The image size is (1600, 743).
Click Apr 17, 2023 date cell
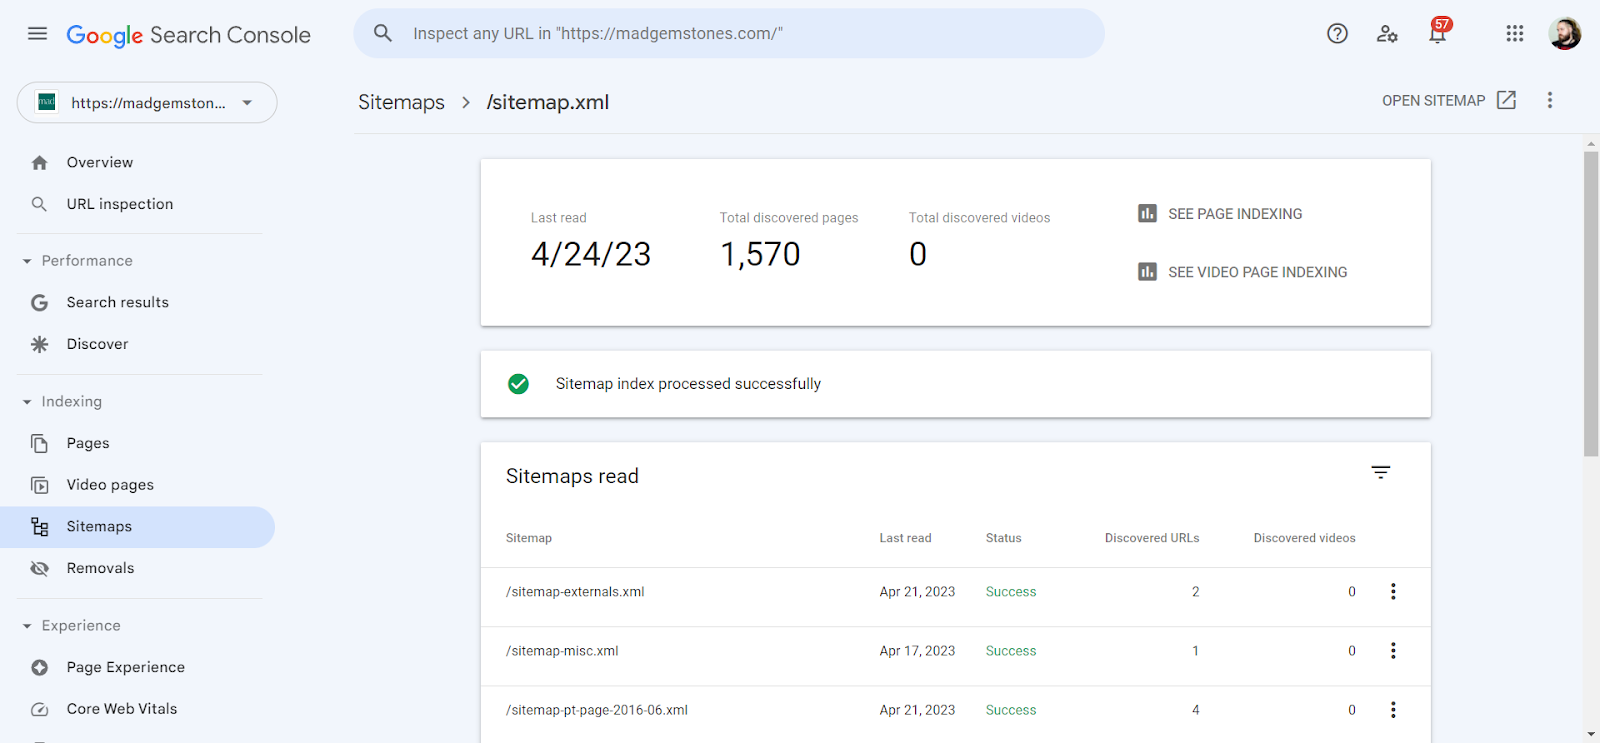pyautogui.click(x=917, y=651)
